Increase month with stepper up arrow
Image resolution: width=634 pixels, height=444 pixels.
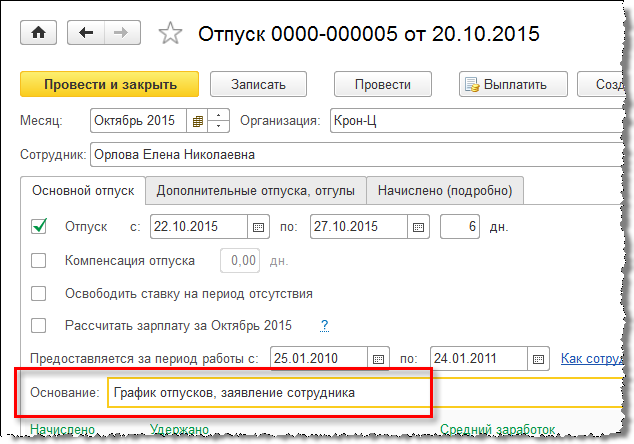pos(218,115)
